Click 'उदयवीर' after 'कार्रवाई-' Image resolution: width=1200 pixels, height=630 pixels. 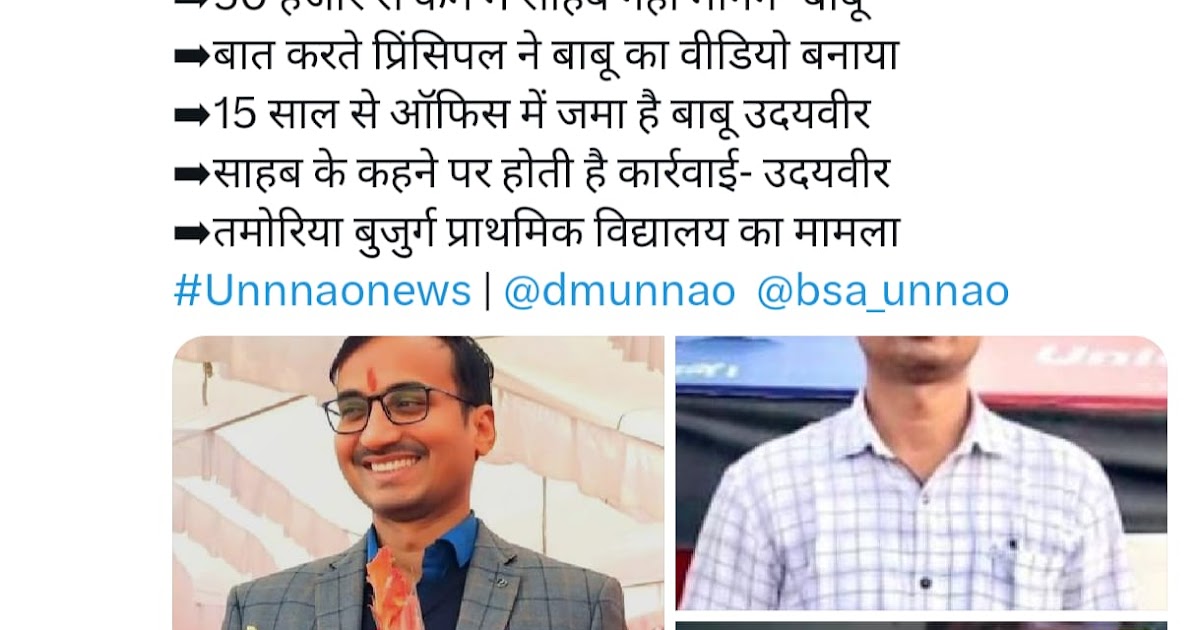click(x=826, y=173)
